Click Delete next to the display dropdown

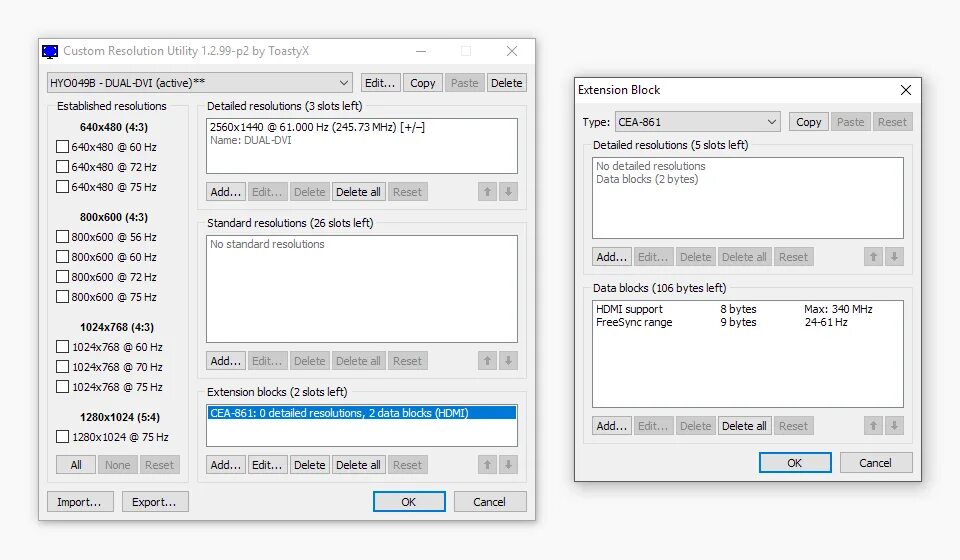tap(506, 83)
